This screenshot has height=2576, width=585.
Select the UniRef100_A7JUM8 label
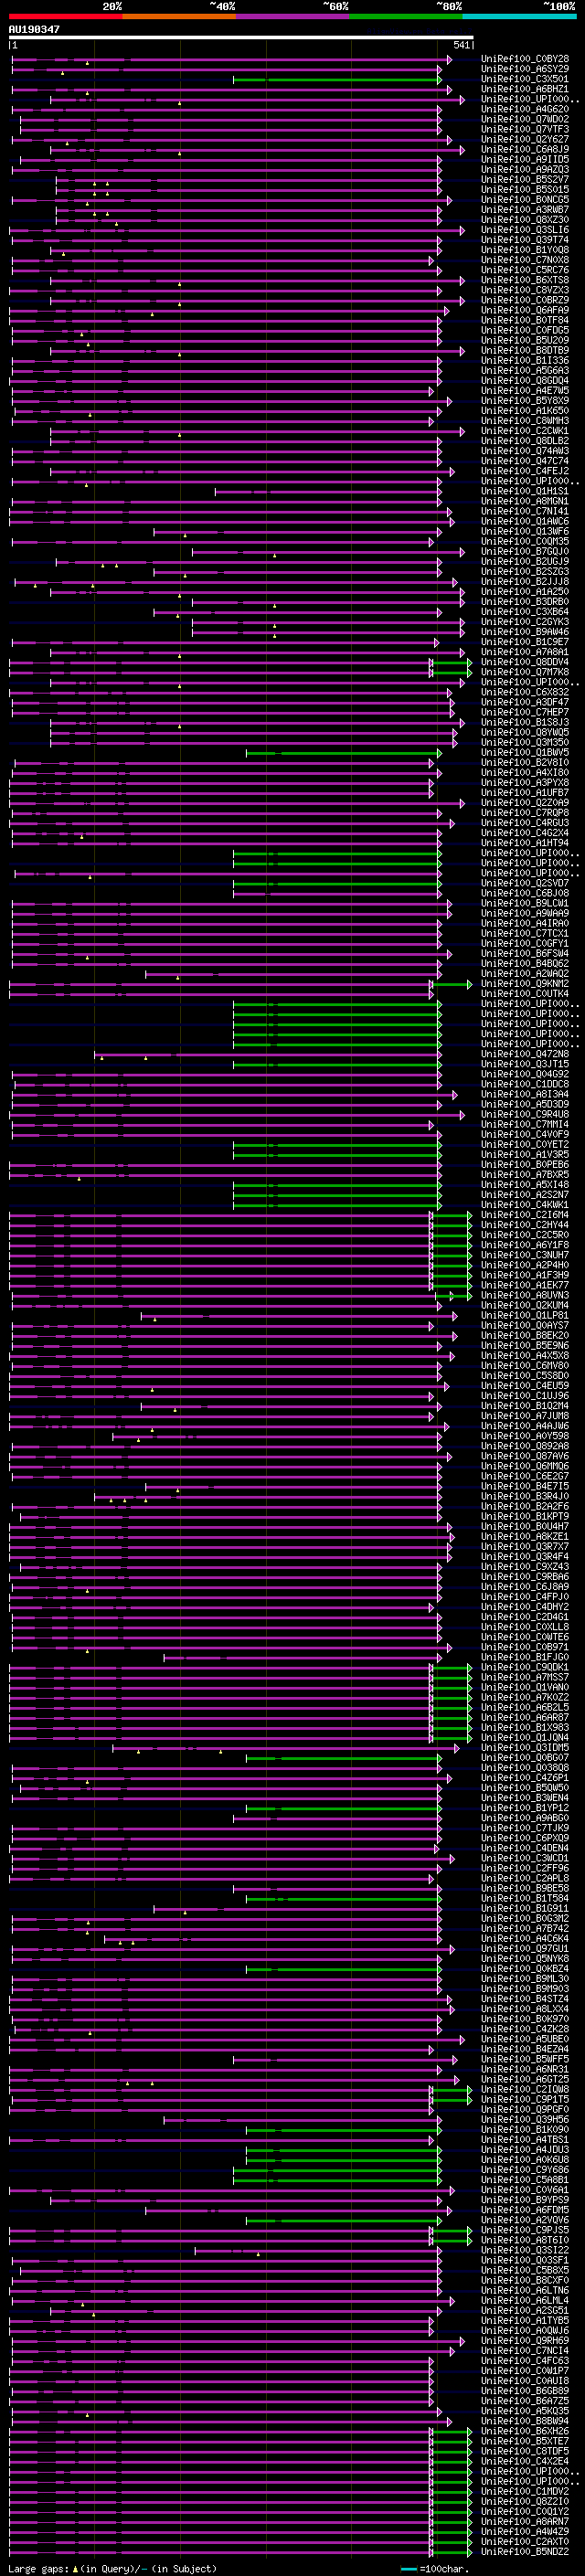pos(524,1415)
